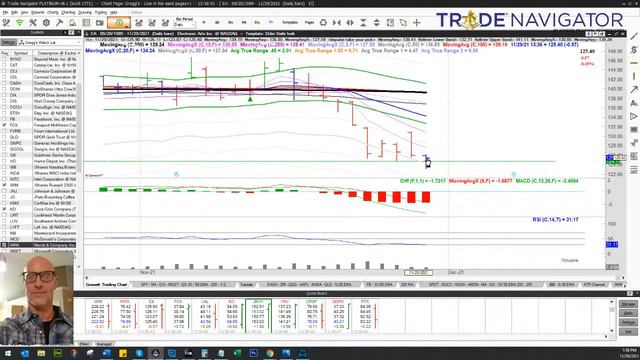Select the IWM quote board cell
The image size is (640, 360).
point(98,315)
